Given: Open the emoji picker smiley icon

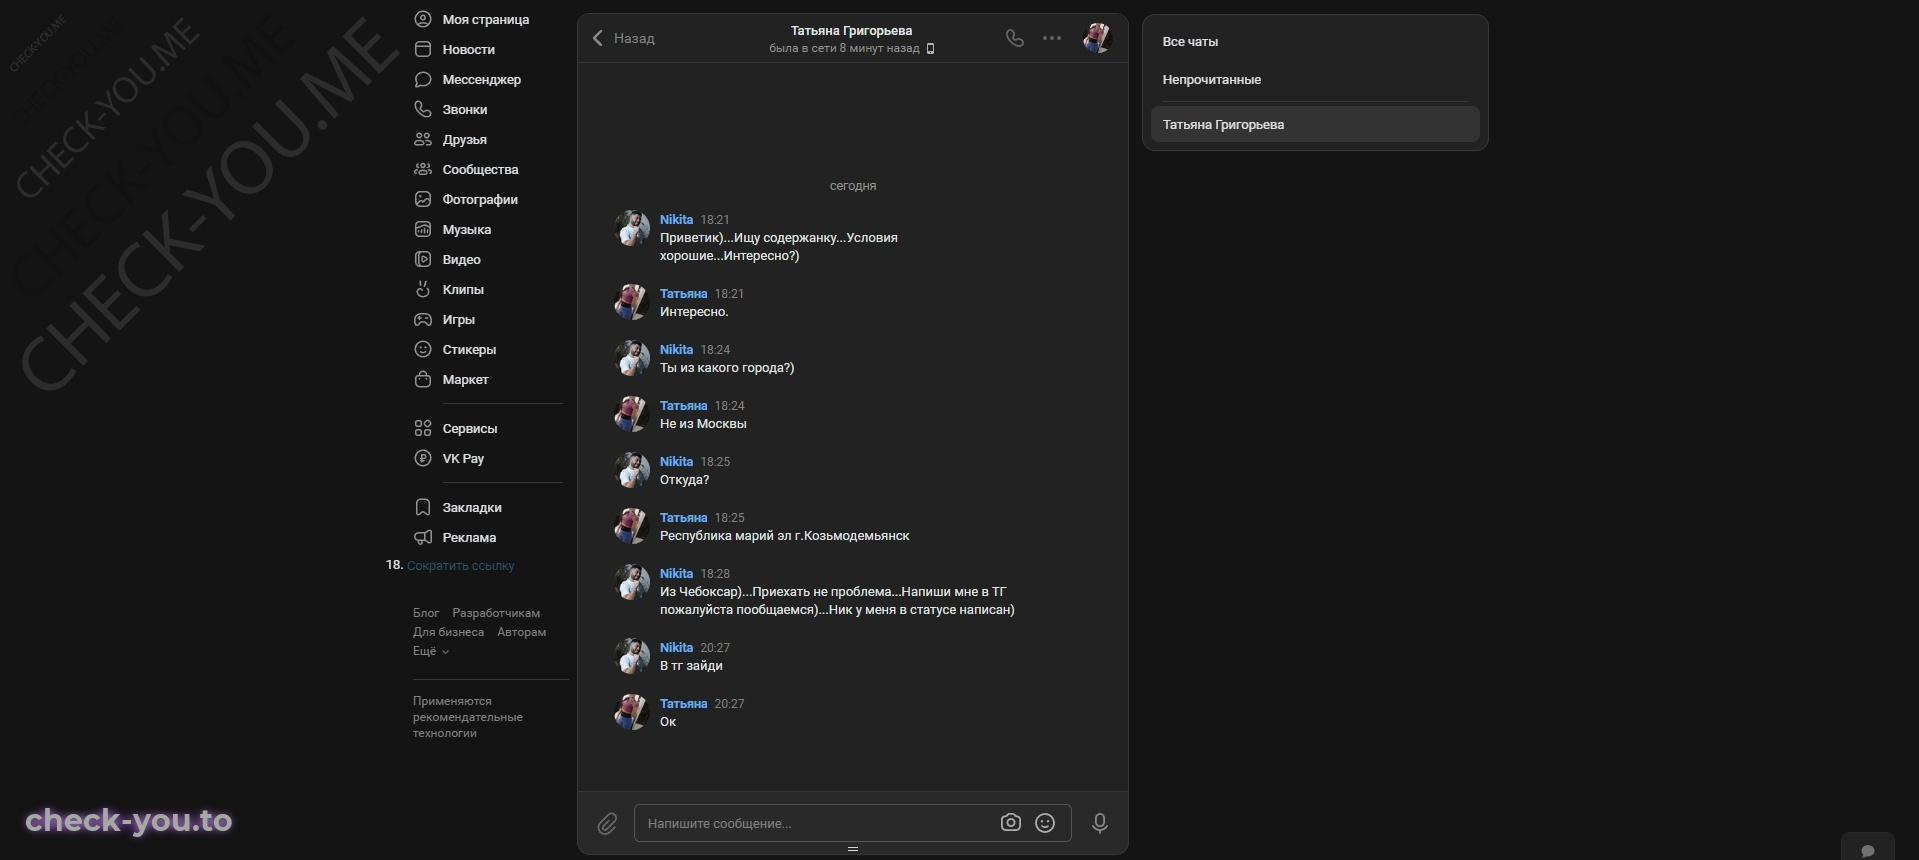Looking at the screenshot, I should click(1045, 822).
